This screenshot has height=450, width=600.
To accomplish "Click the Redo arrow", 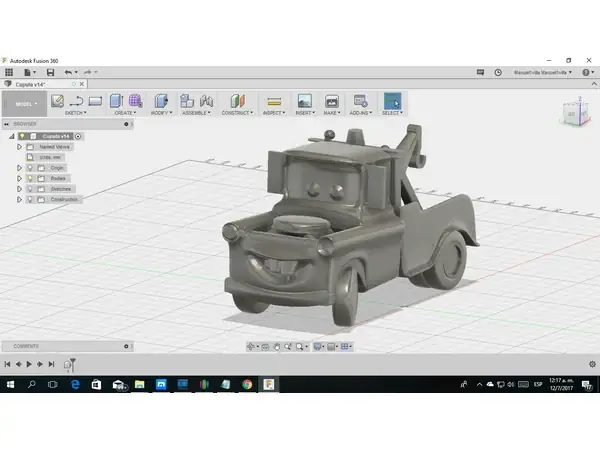I will click(88, 72).
